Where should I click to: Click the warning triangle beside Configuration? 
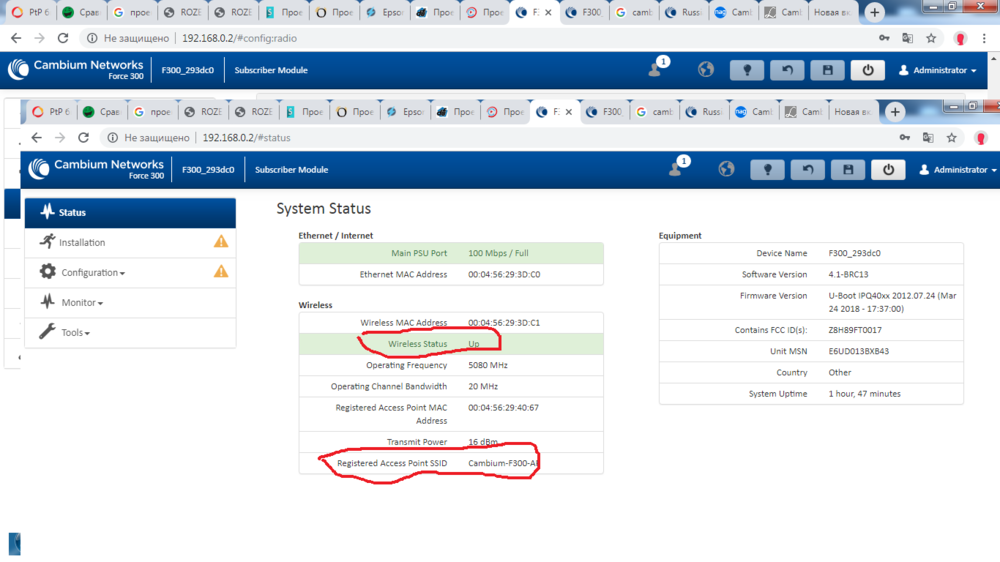[221, 272]
